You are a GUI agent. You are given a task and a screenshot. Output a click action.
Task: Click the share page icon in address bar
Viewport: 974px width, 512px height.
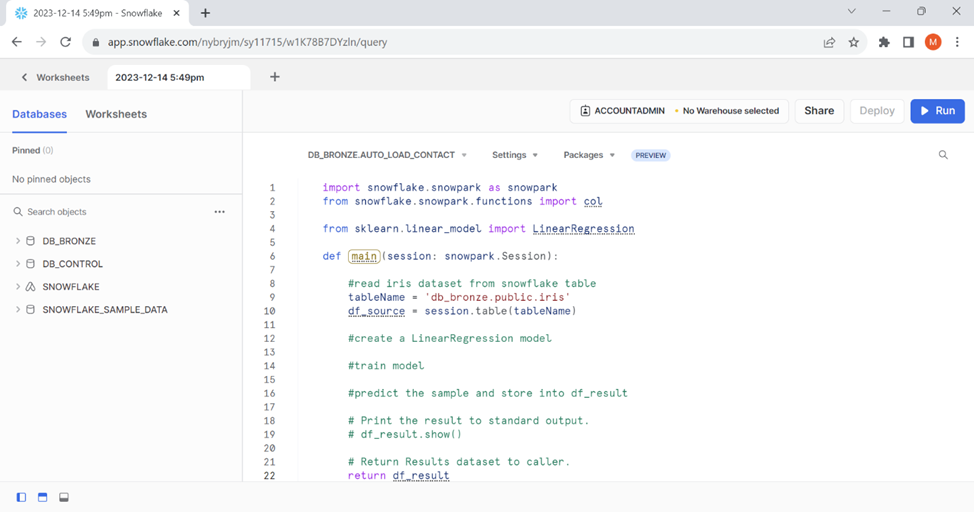tap(829, 42)
